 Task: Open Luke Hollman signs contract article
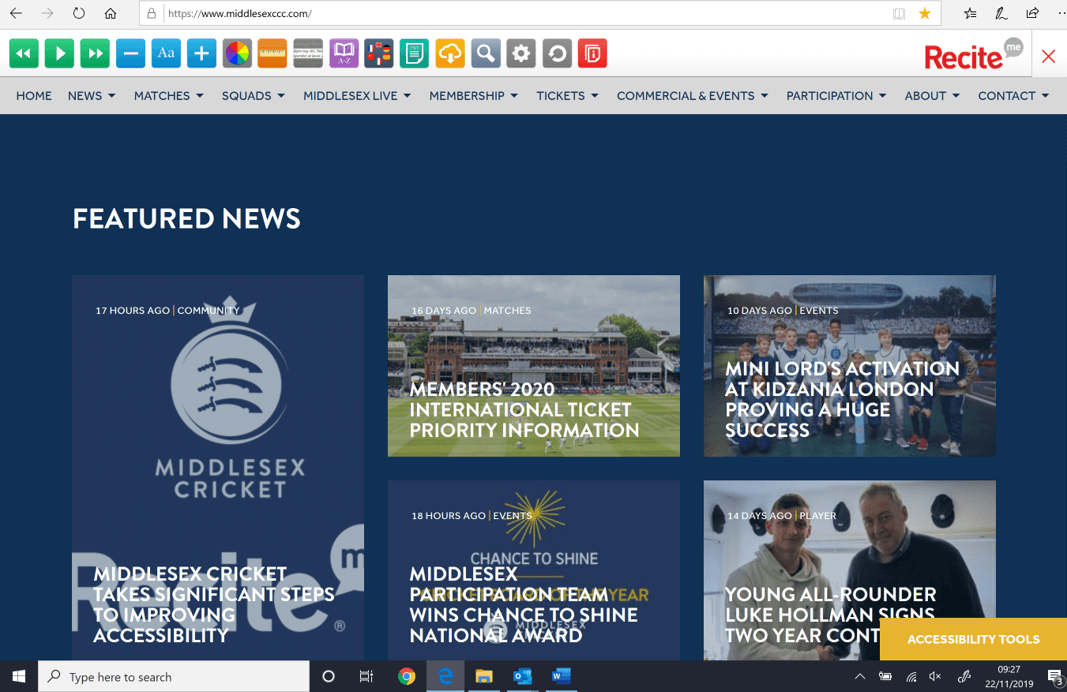(x=849, y=570)
